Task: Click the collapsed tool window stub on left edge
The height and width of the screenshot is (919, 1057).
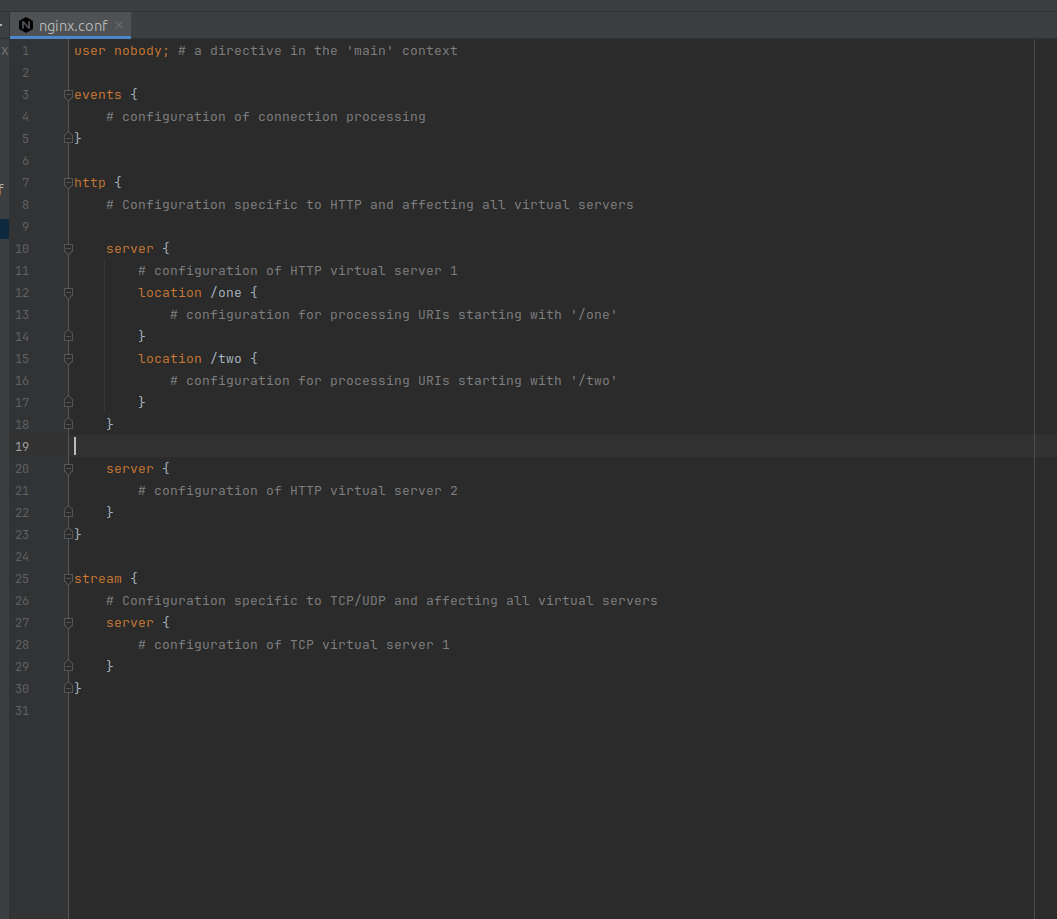Action: coord(4,187)
